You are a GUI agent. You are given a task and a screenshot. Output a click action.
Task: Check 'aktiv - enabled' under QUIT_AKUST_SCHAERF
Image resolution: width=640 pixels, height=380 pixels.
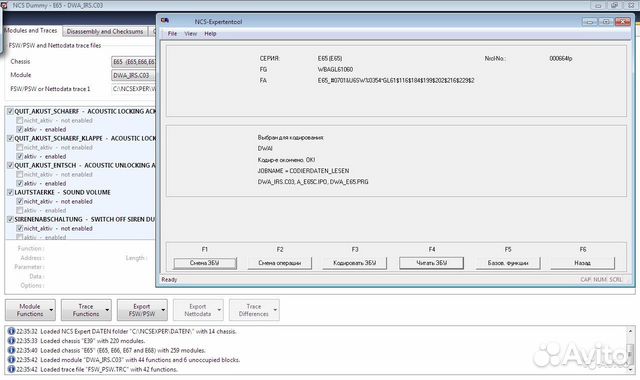point(19,129)
